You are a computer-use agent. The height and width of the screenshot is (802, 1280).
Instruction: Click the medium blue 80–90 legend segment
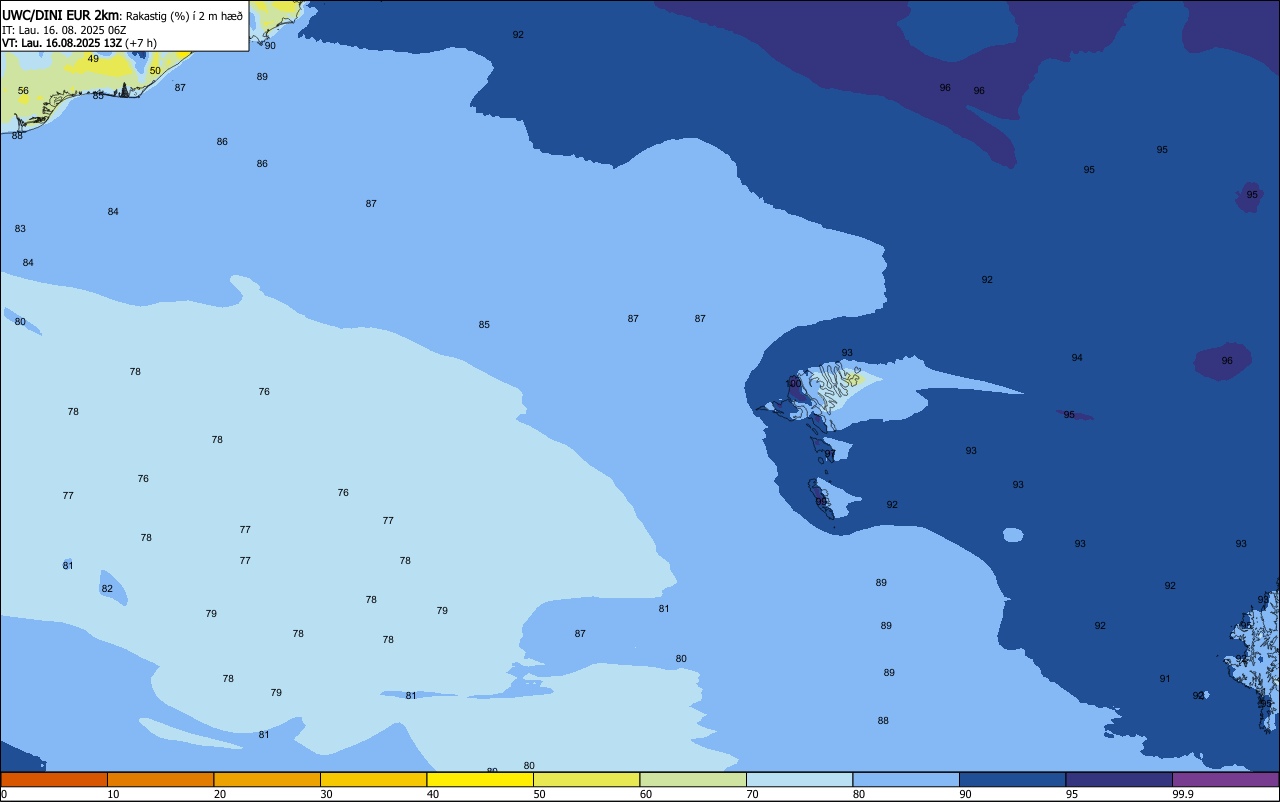(906, 779)
